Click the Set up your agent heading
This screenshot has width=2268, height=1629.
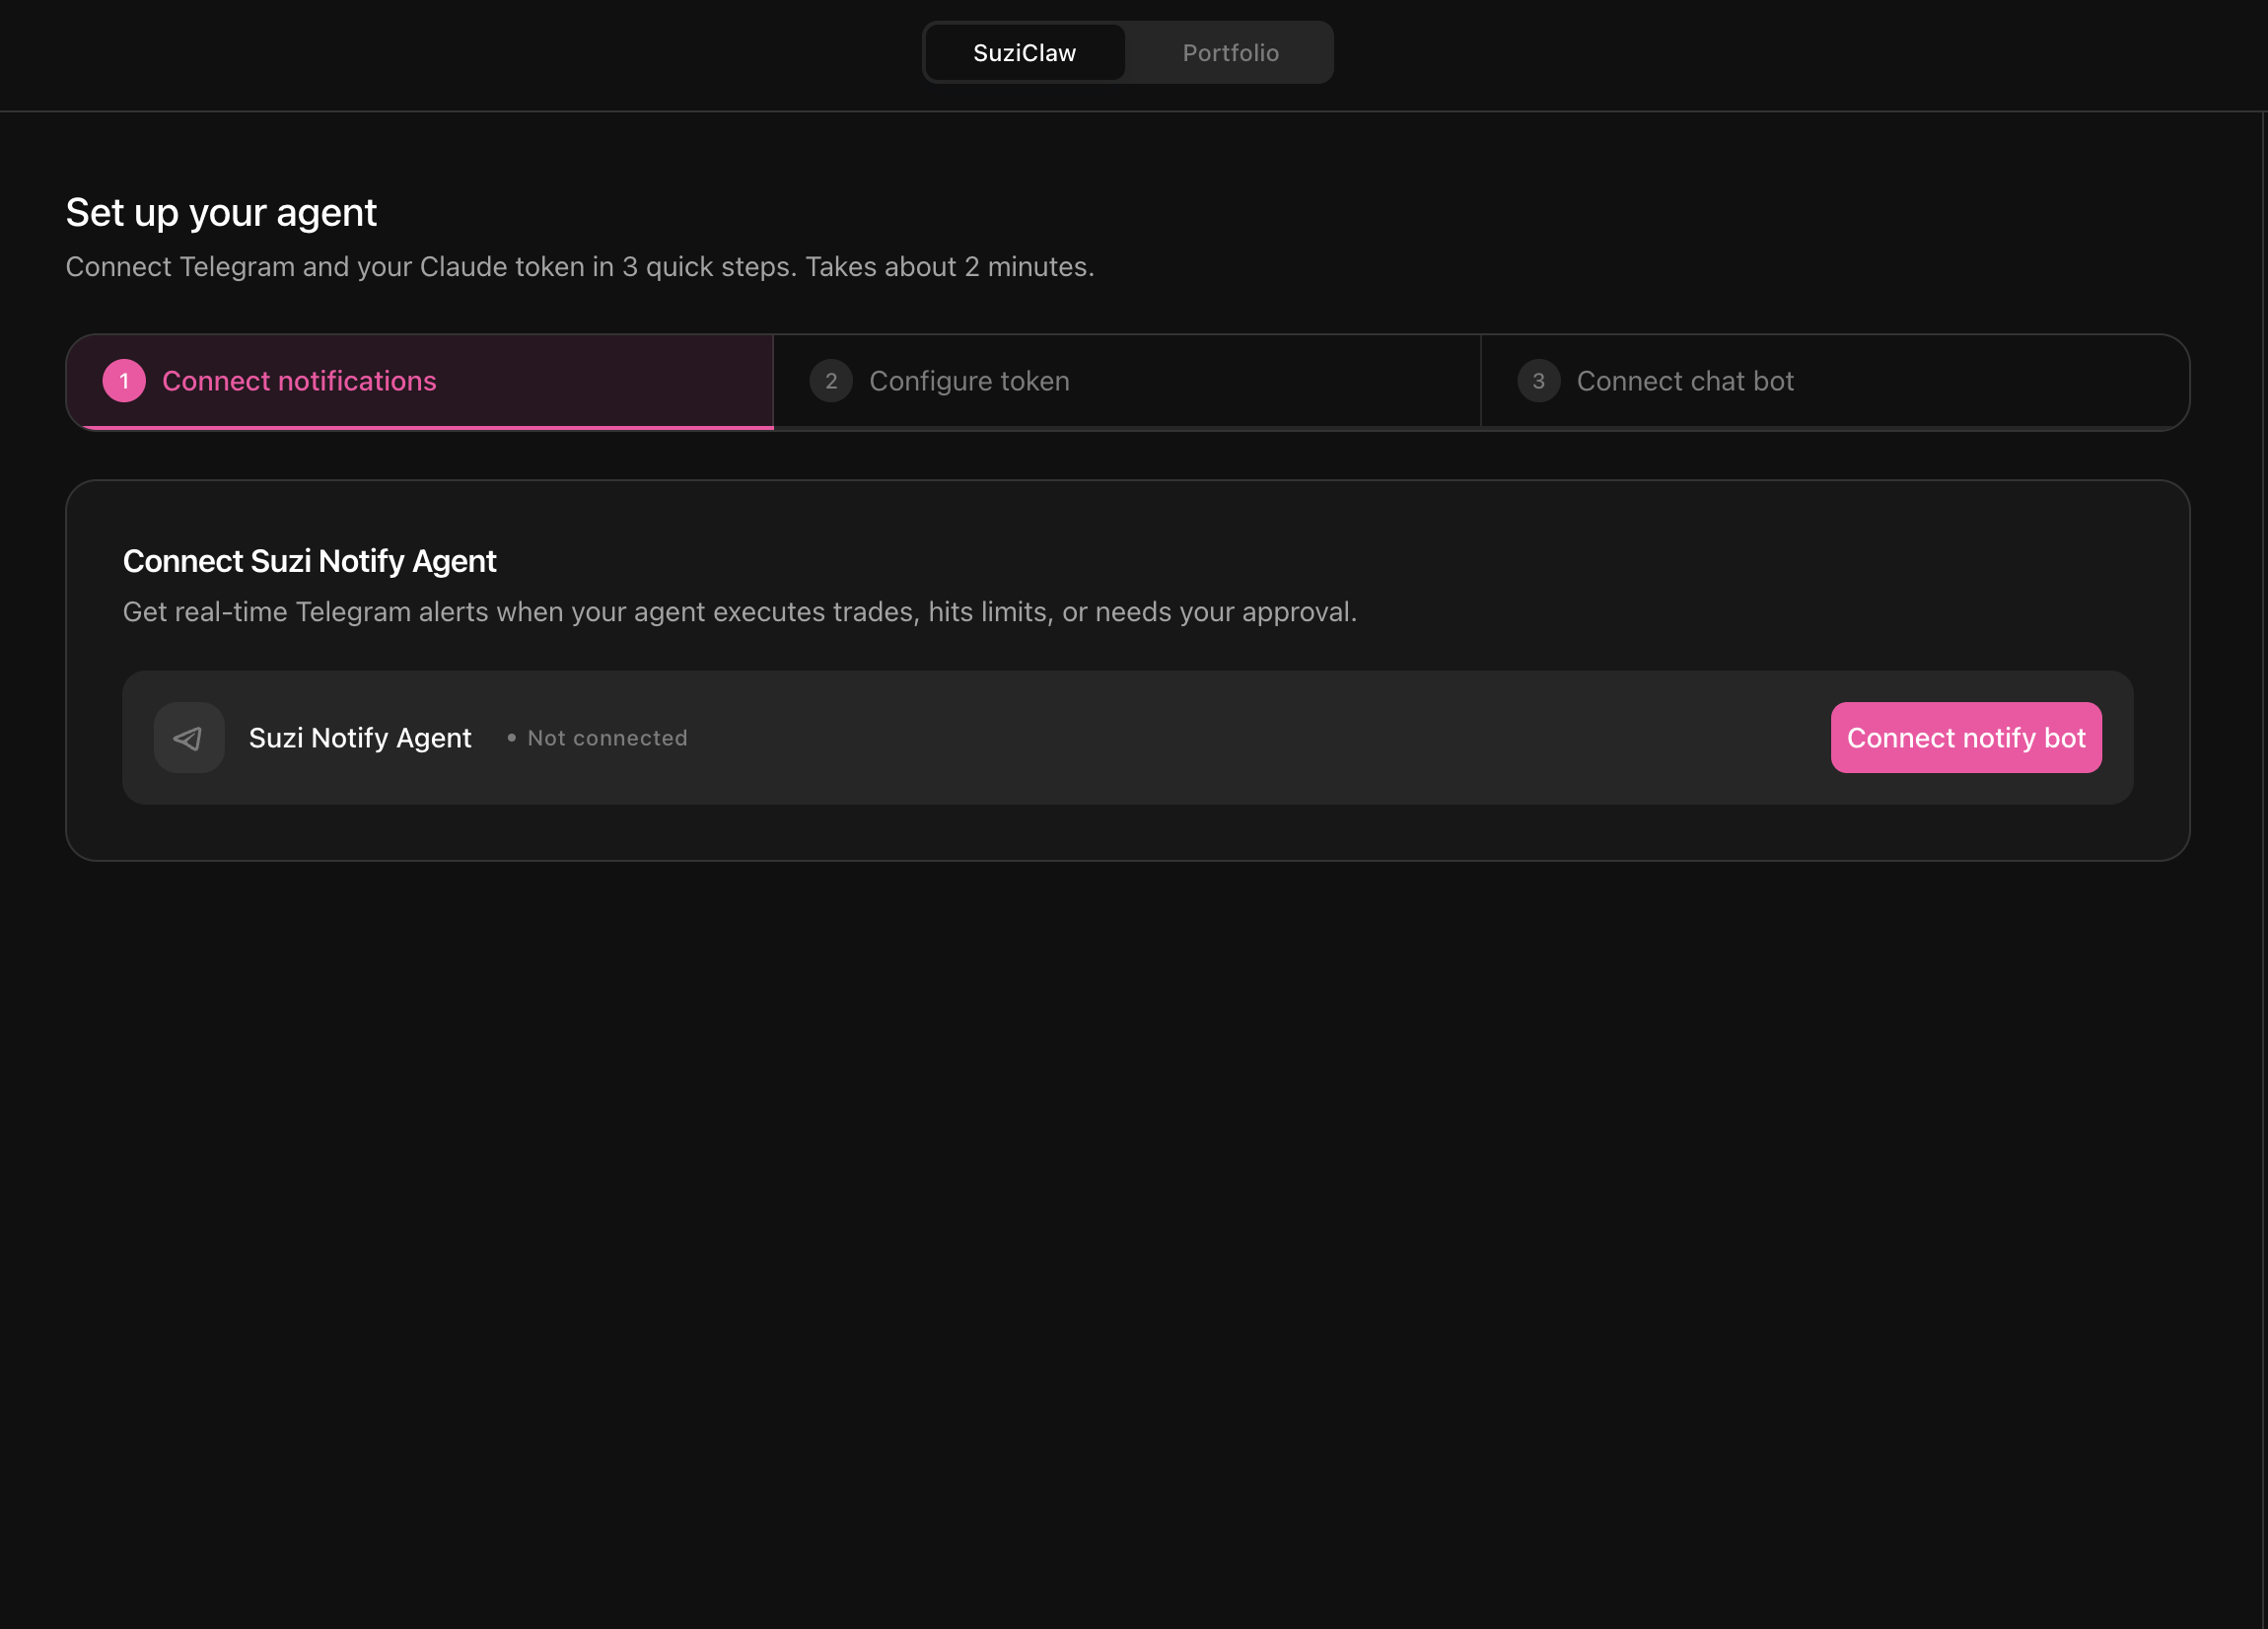click(221, 213)
